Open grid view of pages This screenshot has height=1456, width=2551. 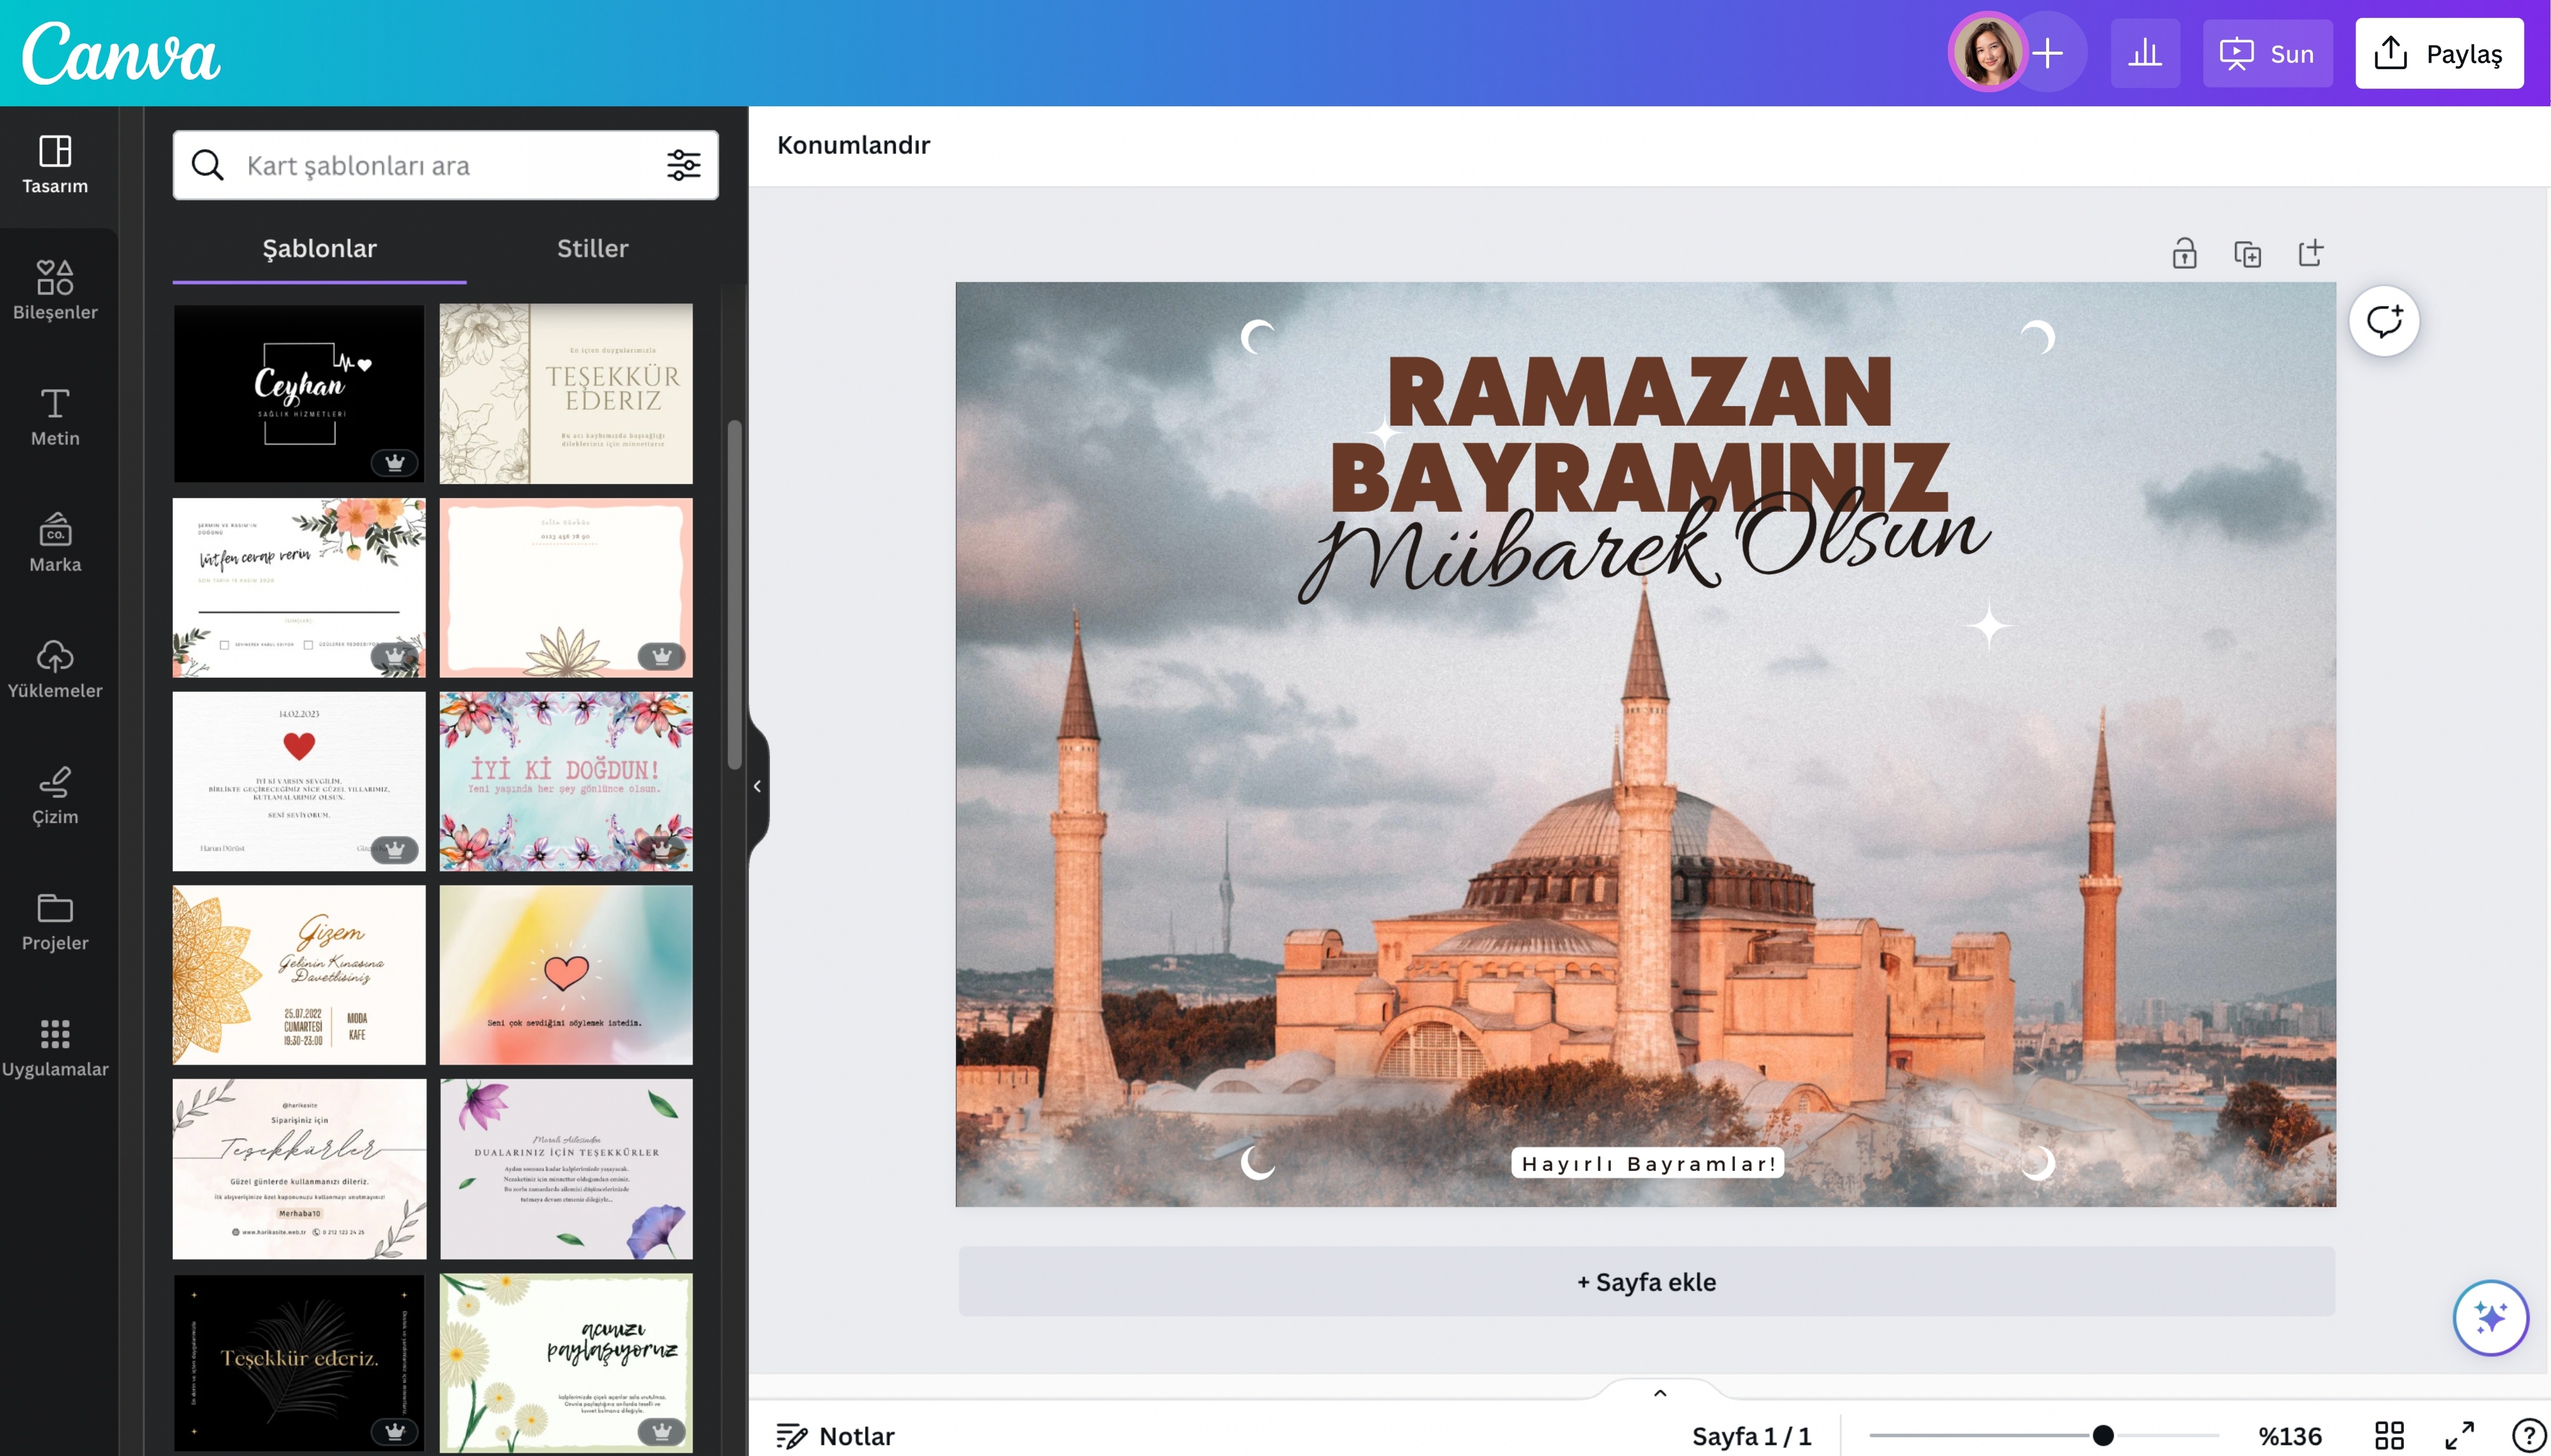click(2389, 1436)
